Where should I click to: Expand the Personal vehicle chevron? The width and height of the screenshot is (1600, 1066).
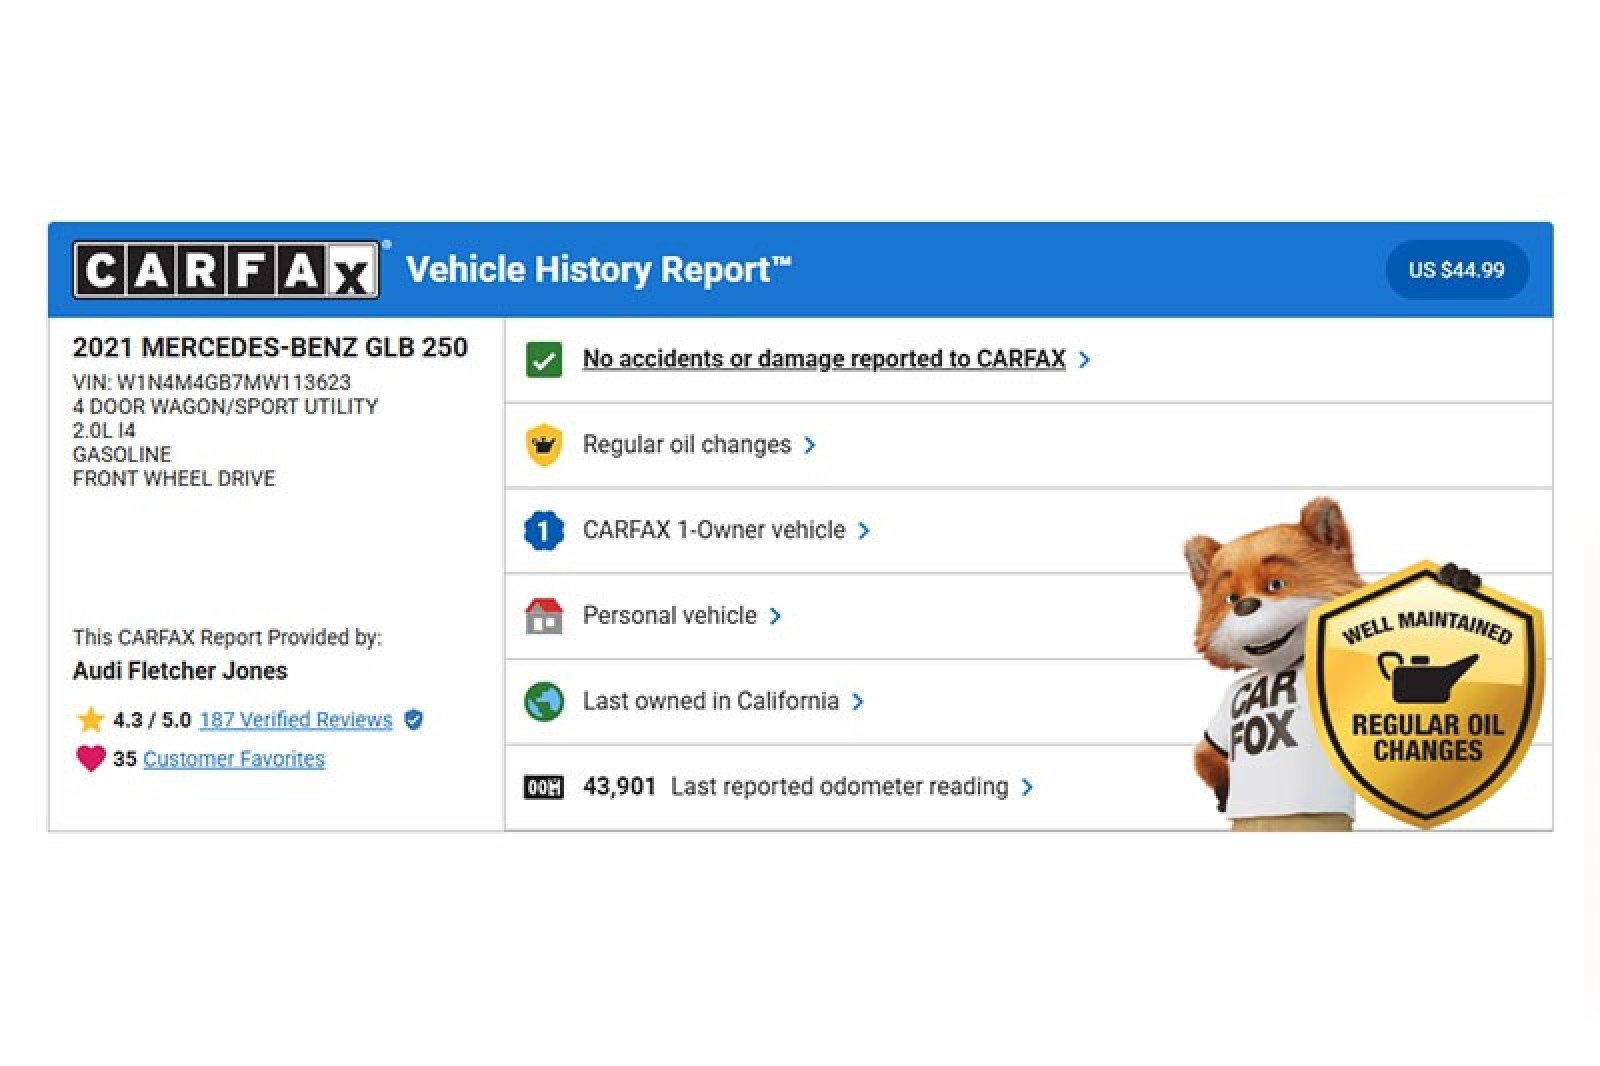pos(776,616)
